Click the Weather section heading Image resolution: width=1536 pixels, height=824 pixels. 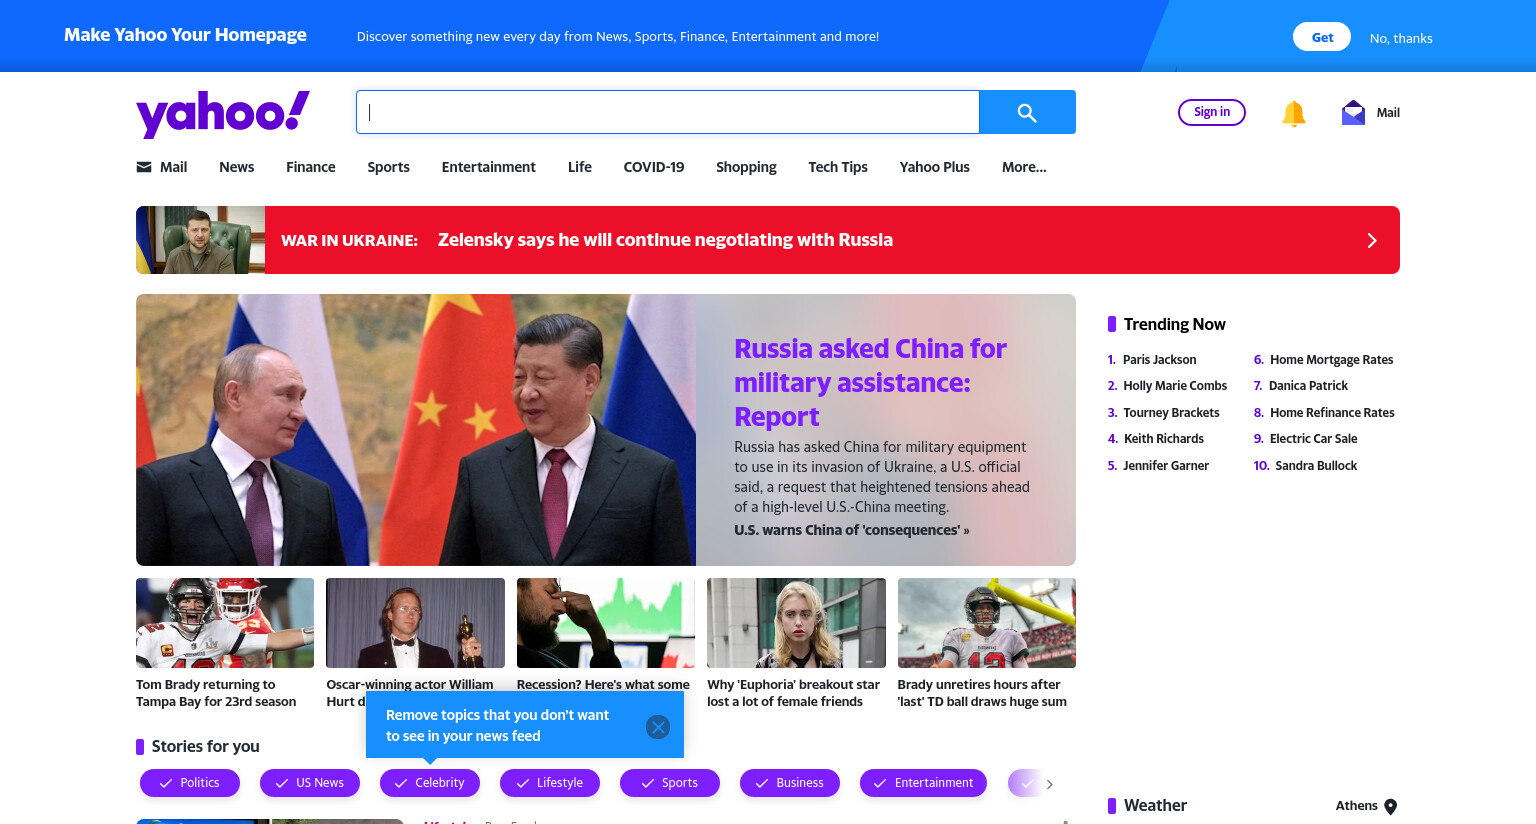click(x=1155, y=806)
